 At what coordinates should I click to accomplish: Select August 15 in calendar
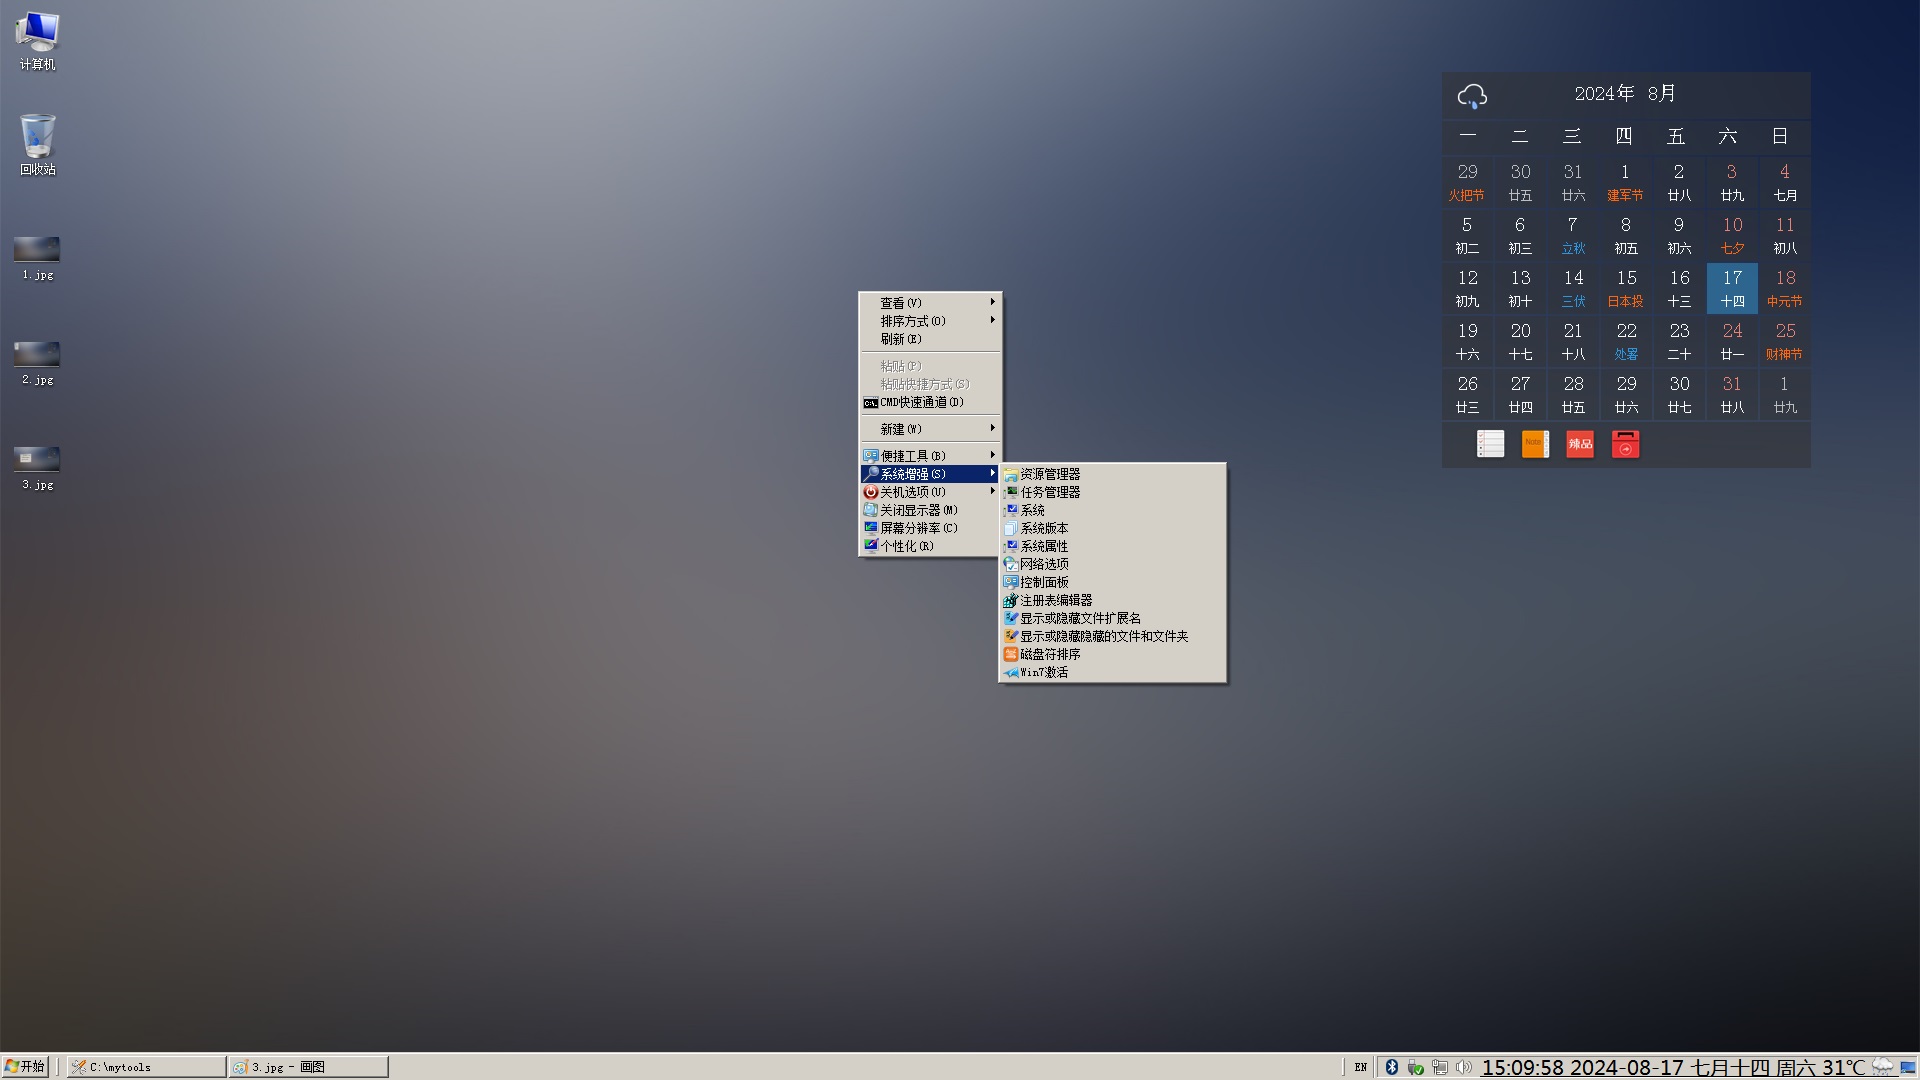pos(1626,288)
